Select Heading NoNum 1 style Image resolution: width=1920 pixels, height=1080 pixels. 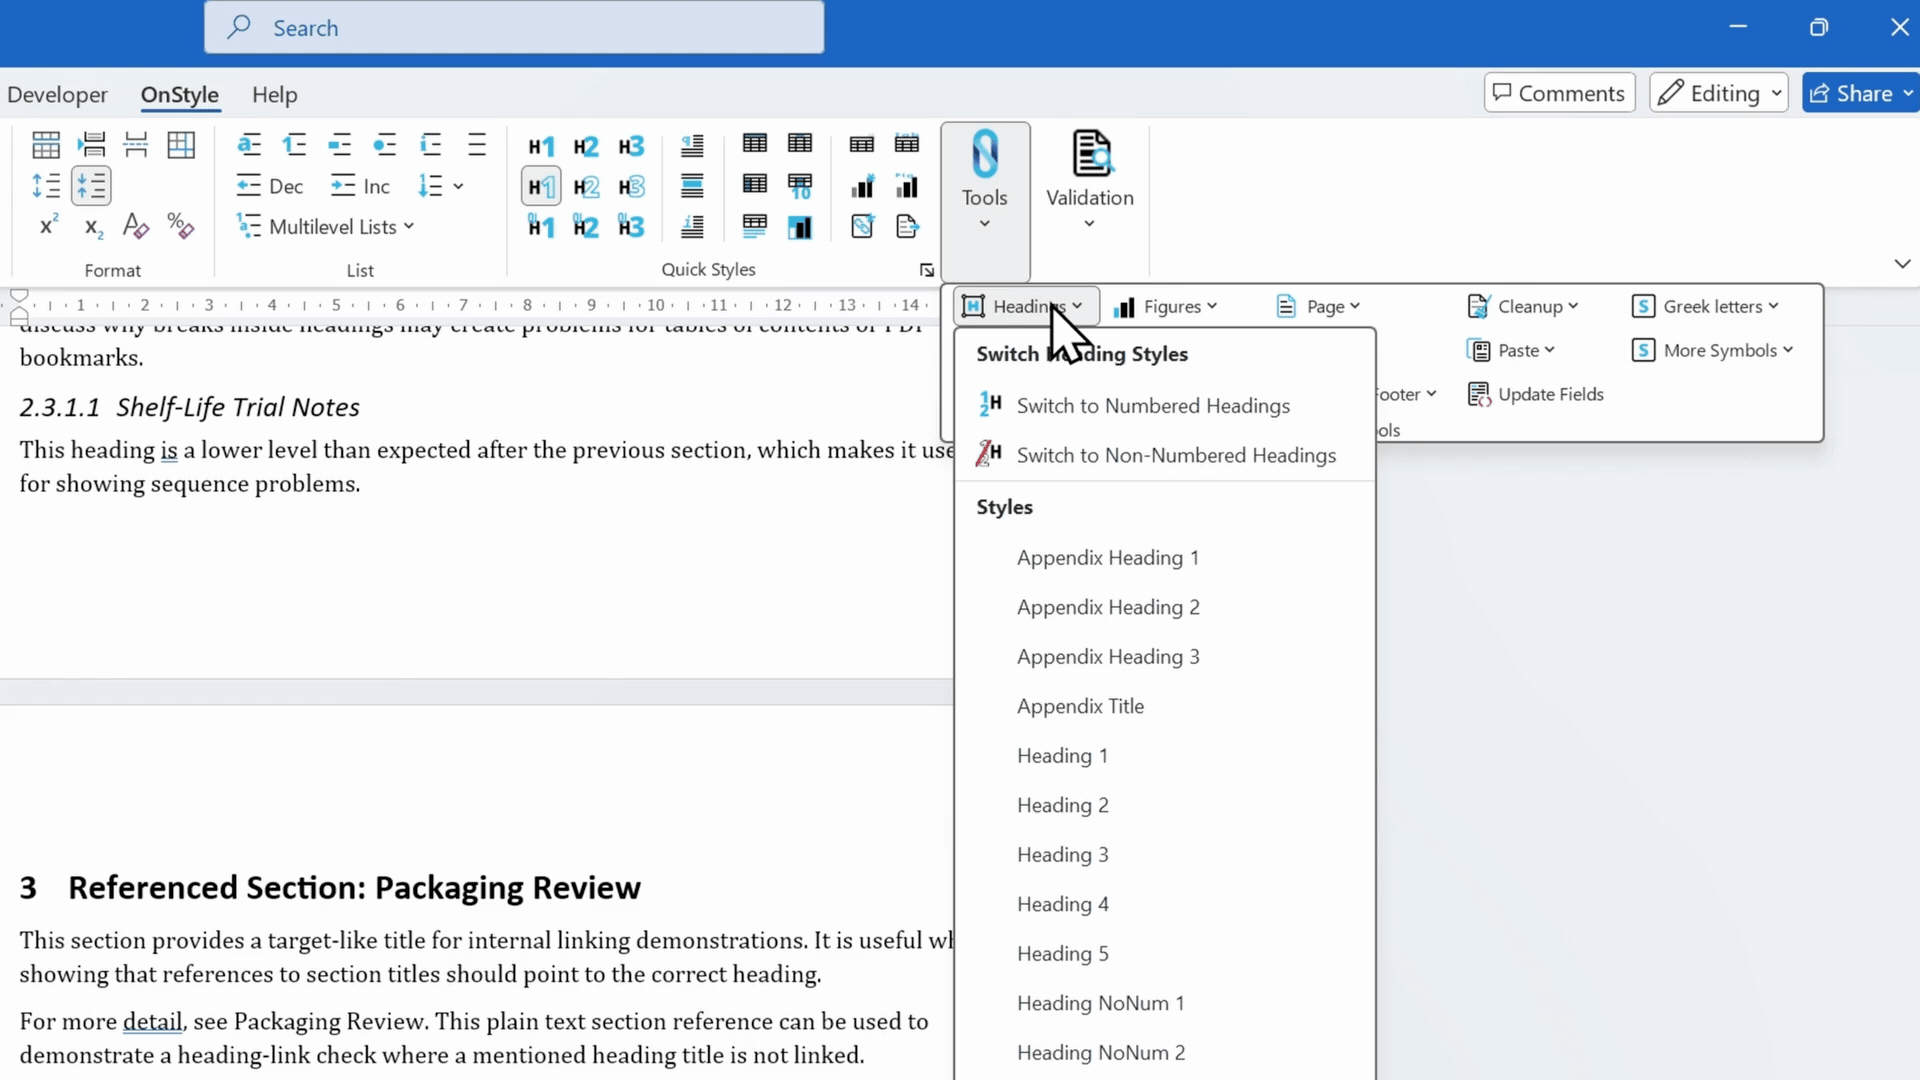coord(1164,1003)
